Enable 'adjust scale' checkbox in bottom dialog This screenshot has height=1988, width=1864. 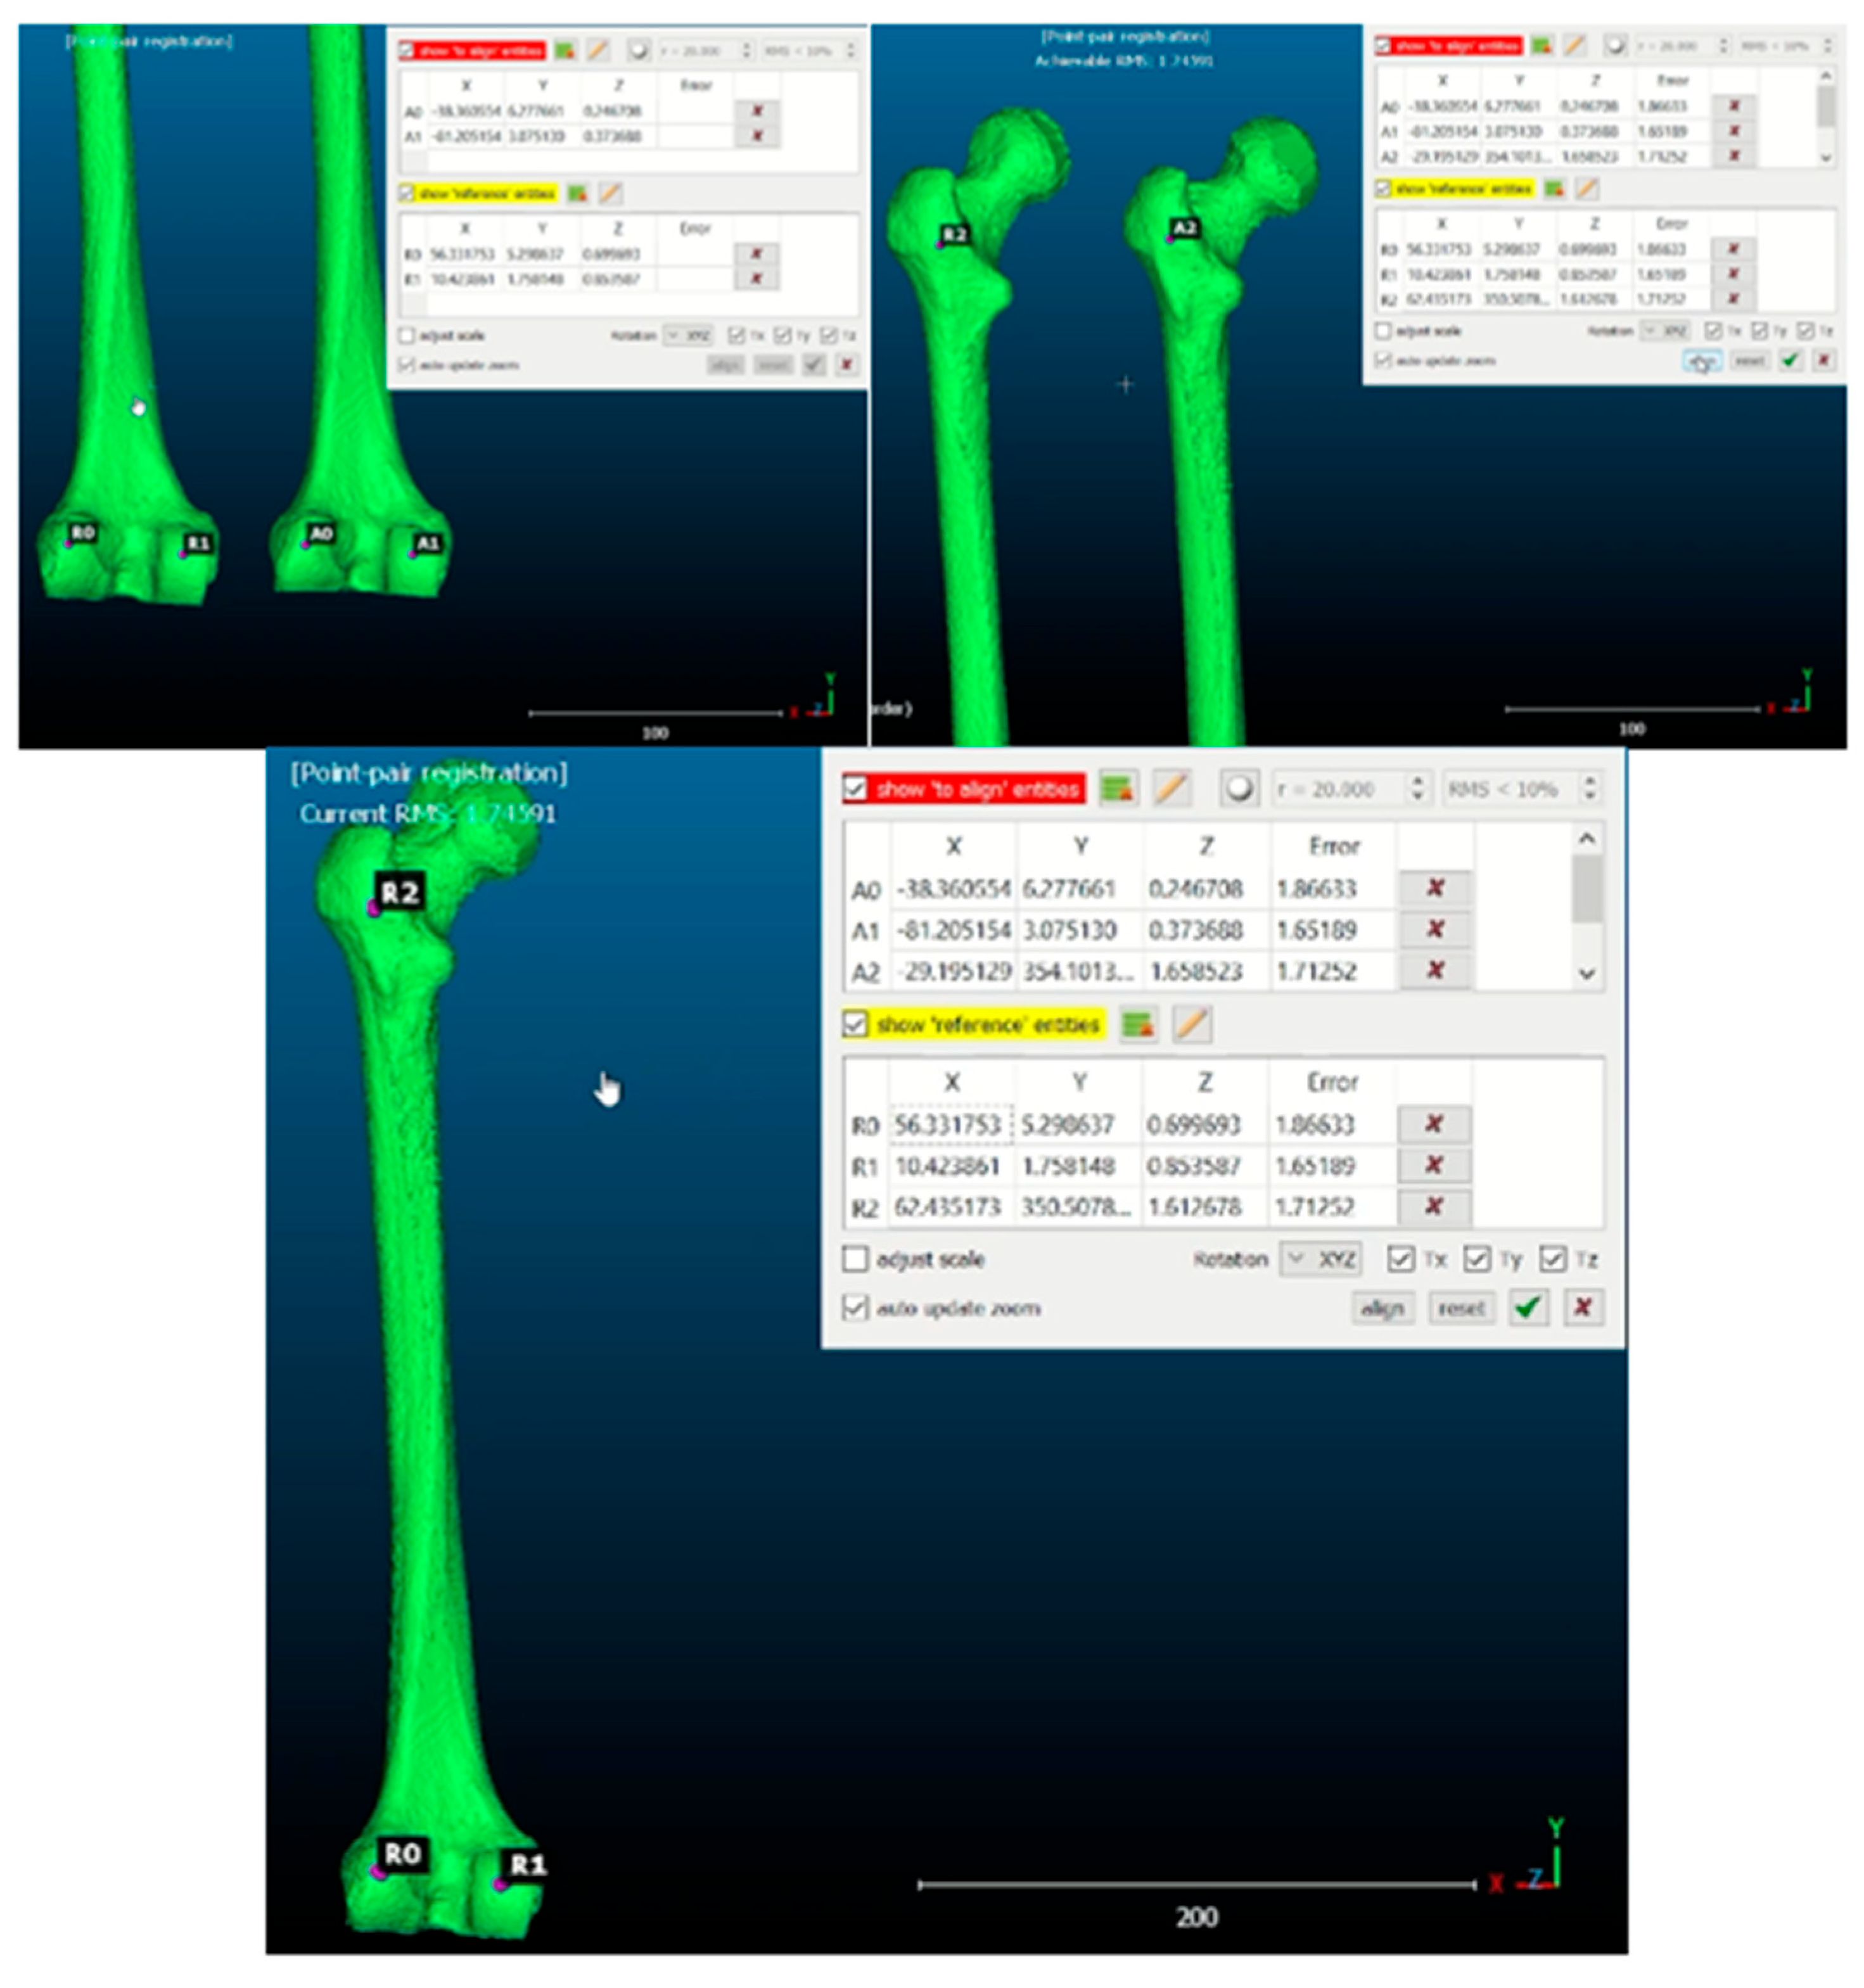[855, 1258]
